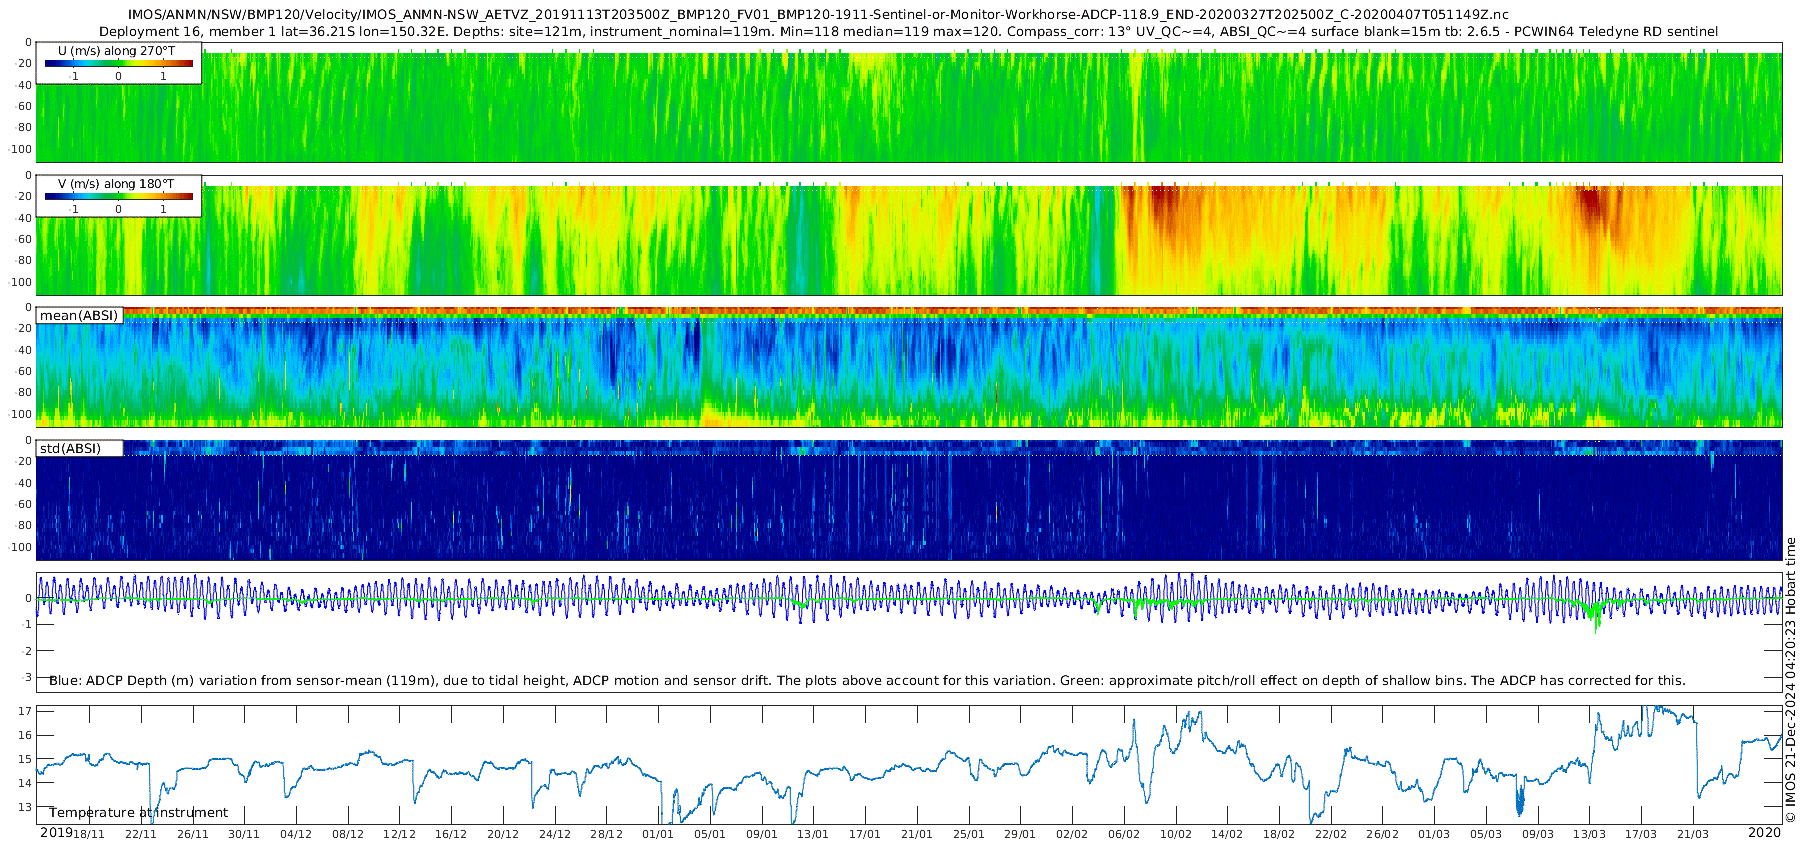Click the 17 tick on temperature axis
Image resolution: width=1800 pixels, height=850 pixels.
click(x=26, y=712)
